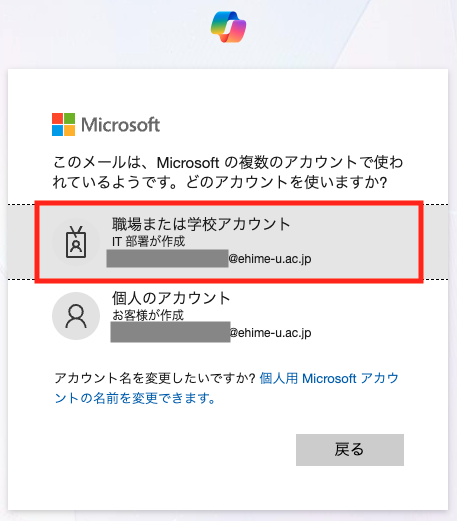
Task: Click the account selection prompt heading
Action: coord(228,172)
